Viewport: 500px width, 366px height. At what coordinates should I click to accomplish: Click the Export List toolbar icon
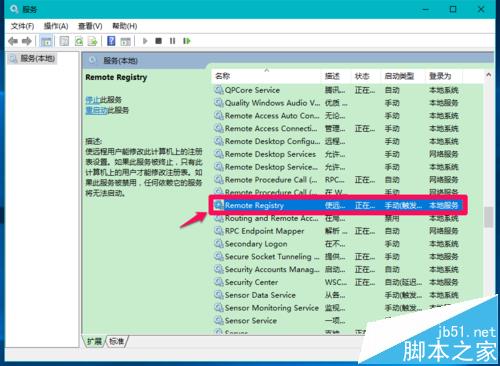[92, 41]
